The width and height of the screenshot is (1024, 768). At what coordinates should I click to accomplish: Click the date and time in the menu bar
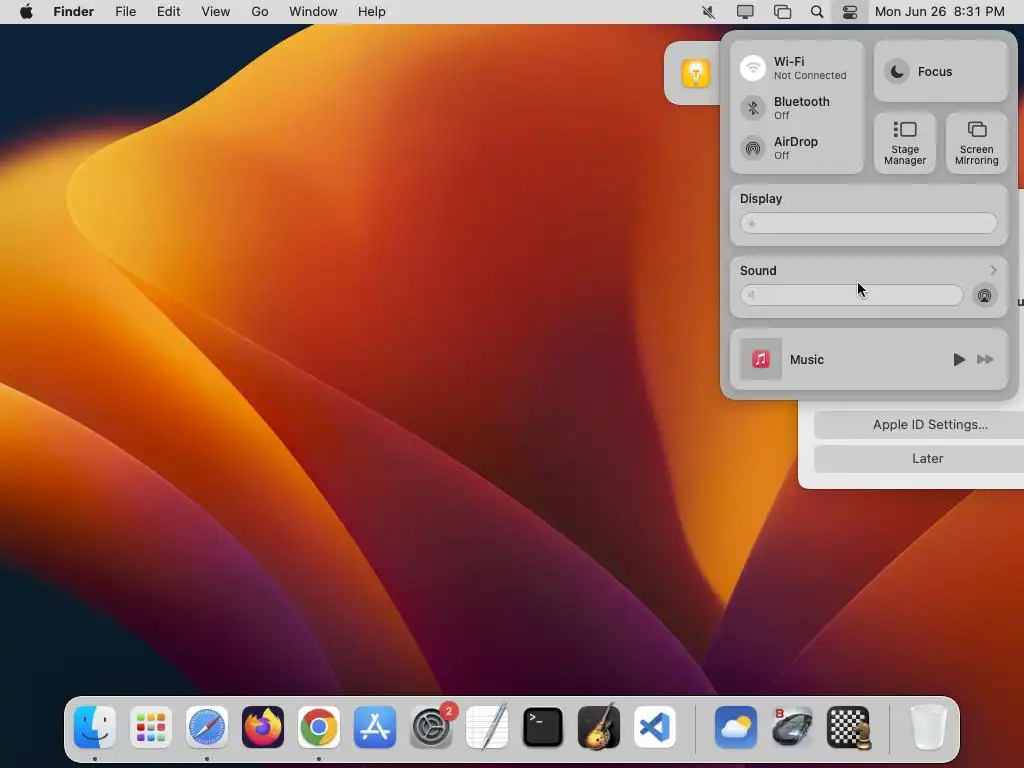(939, 12)
